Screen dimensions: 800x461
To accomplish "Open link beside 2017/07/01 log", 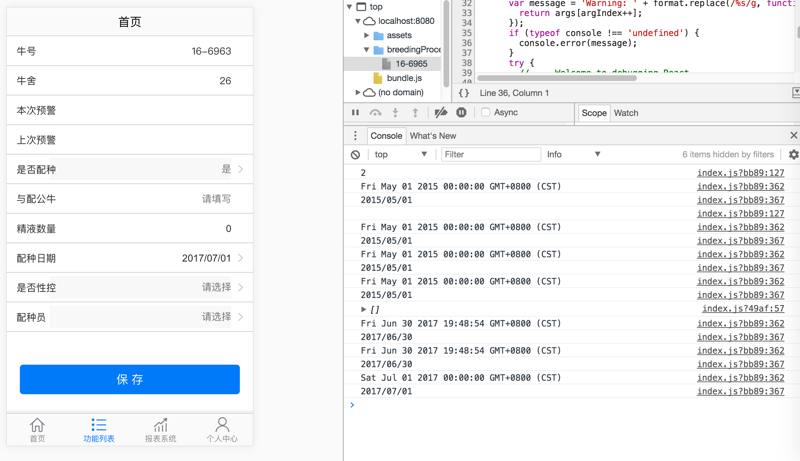I will [x=740, y=391].
